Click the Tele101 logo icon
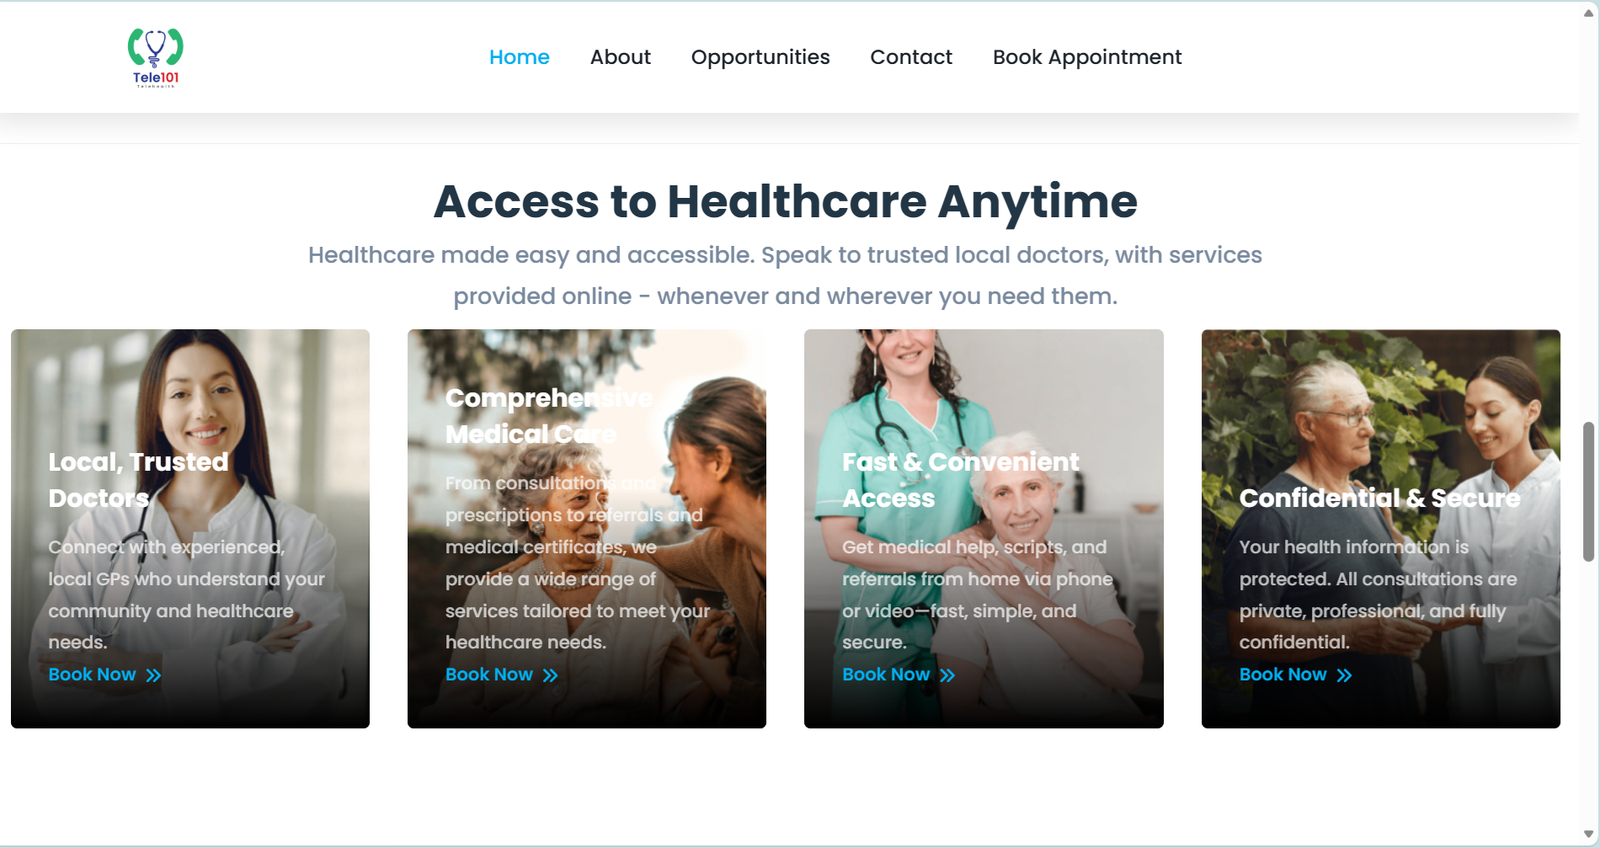Viewport: 1600px width, 848px height. [155, 58]
